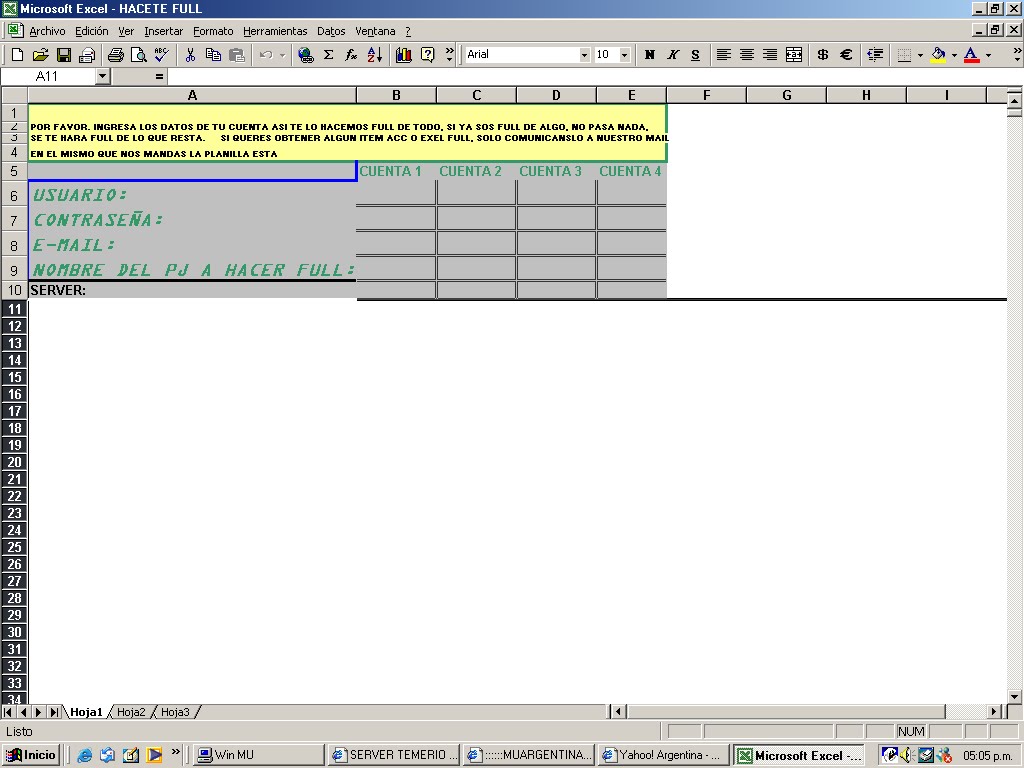The height and width of the screenshot is (768, 1024).
Task: Switch to the Yahoo! Argentina taskbar window
Action: pos(663,755)
